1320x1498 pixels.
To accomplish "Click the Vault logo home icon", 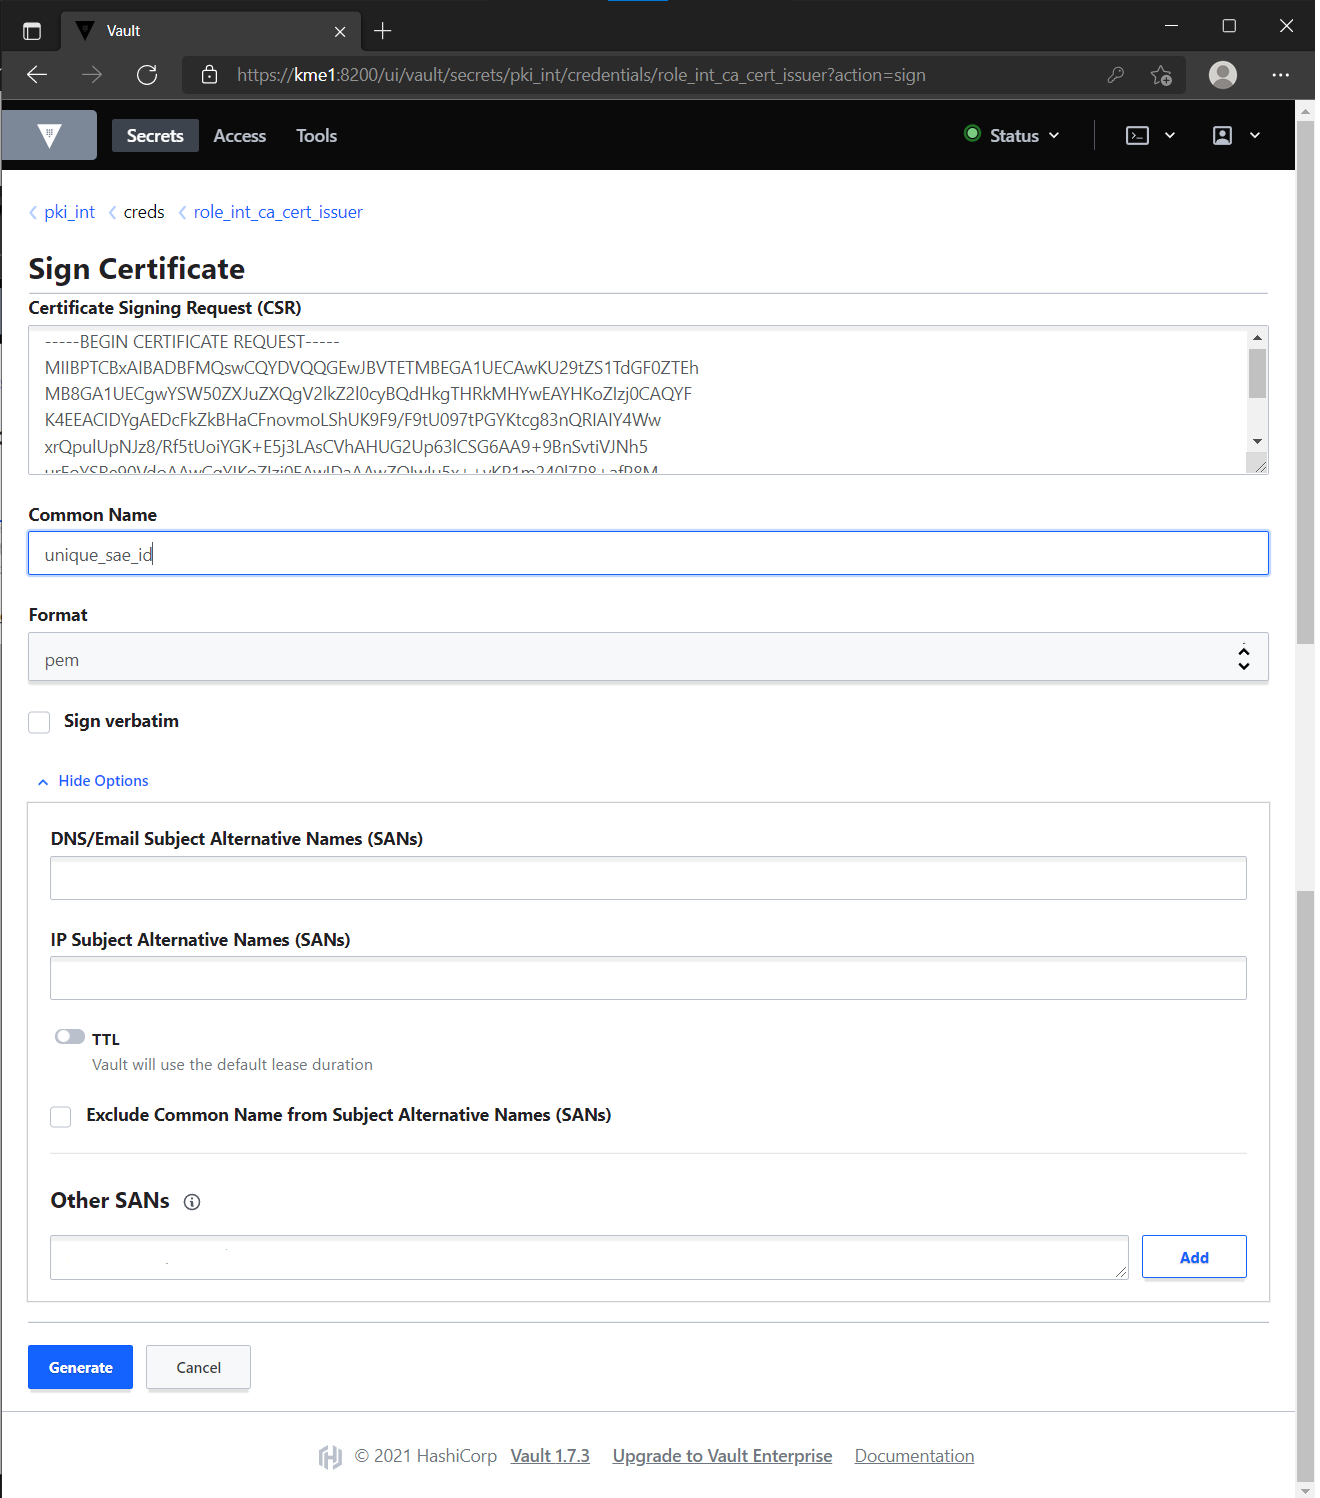I will click(x=49, y=135).
